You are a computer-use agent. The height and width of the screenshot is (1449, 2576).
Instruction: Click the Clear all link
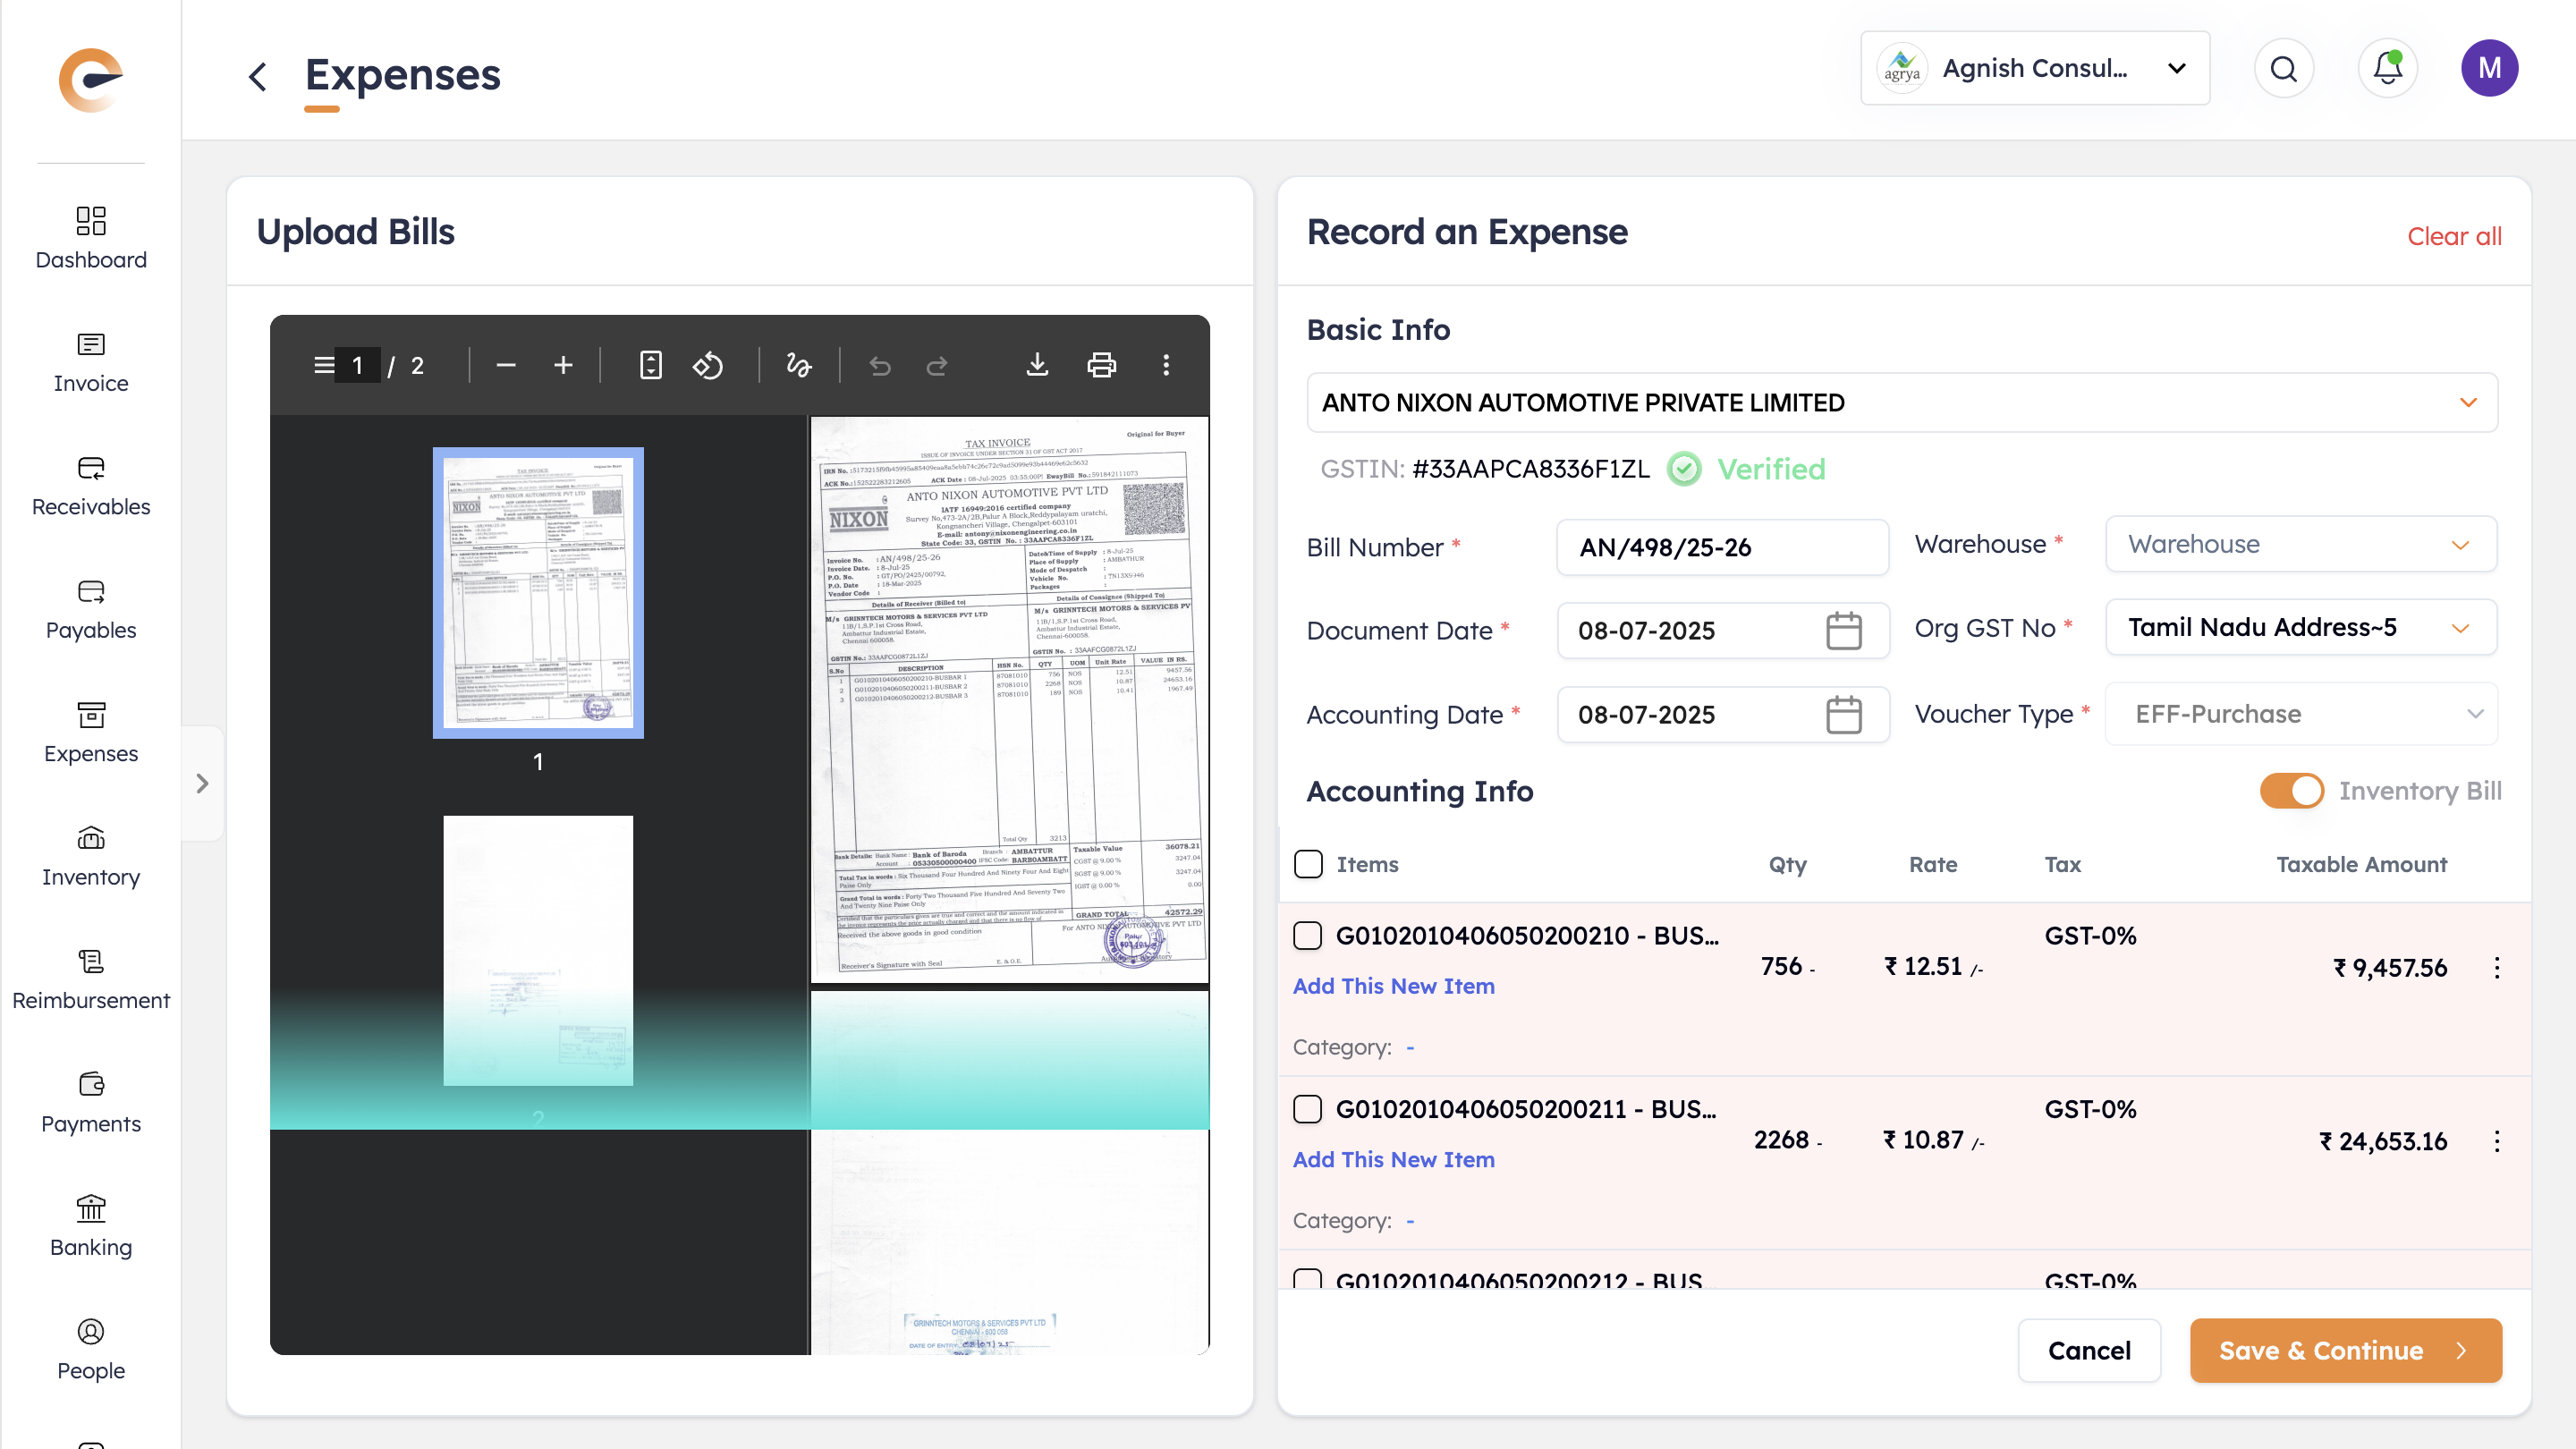pos(2453,236)
